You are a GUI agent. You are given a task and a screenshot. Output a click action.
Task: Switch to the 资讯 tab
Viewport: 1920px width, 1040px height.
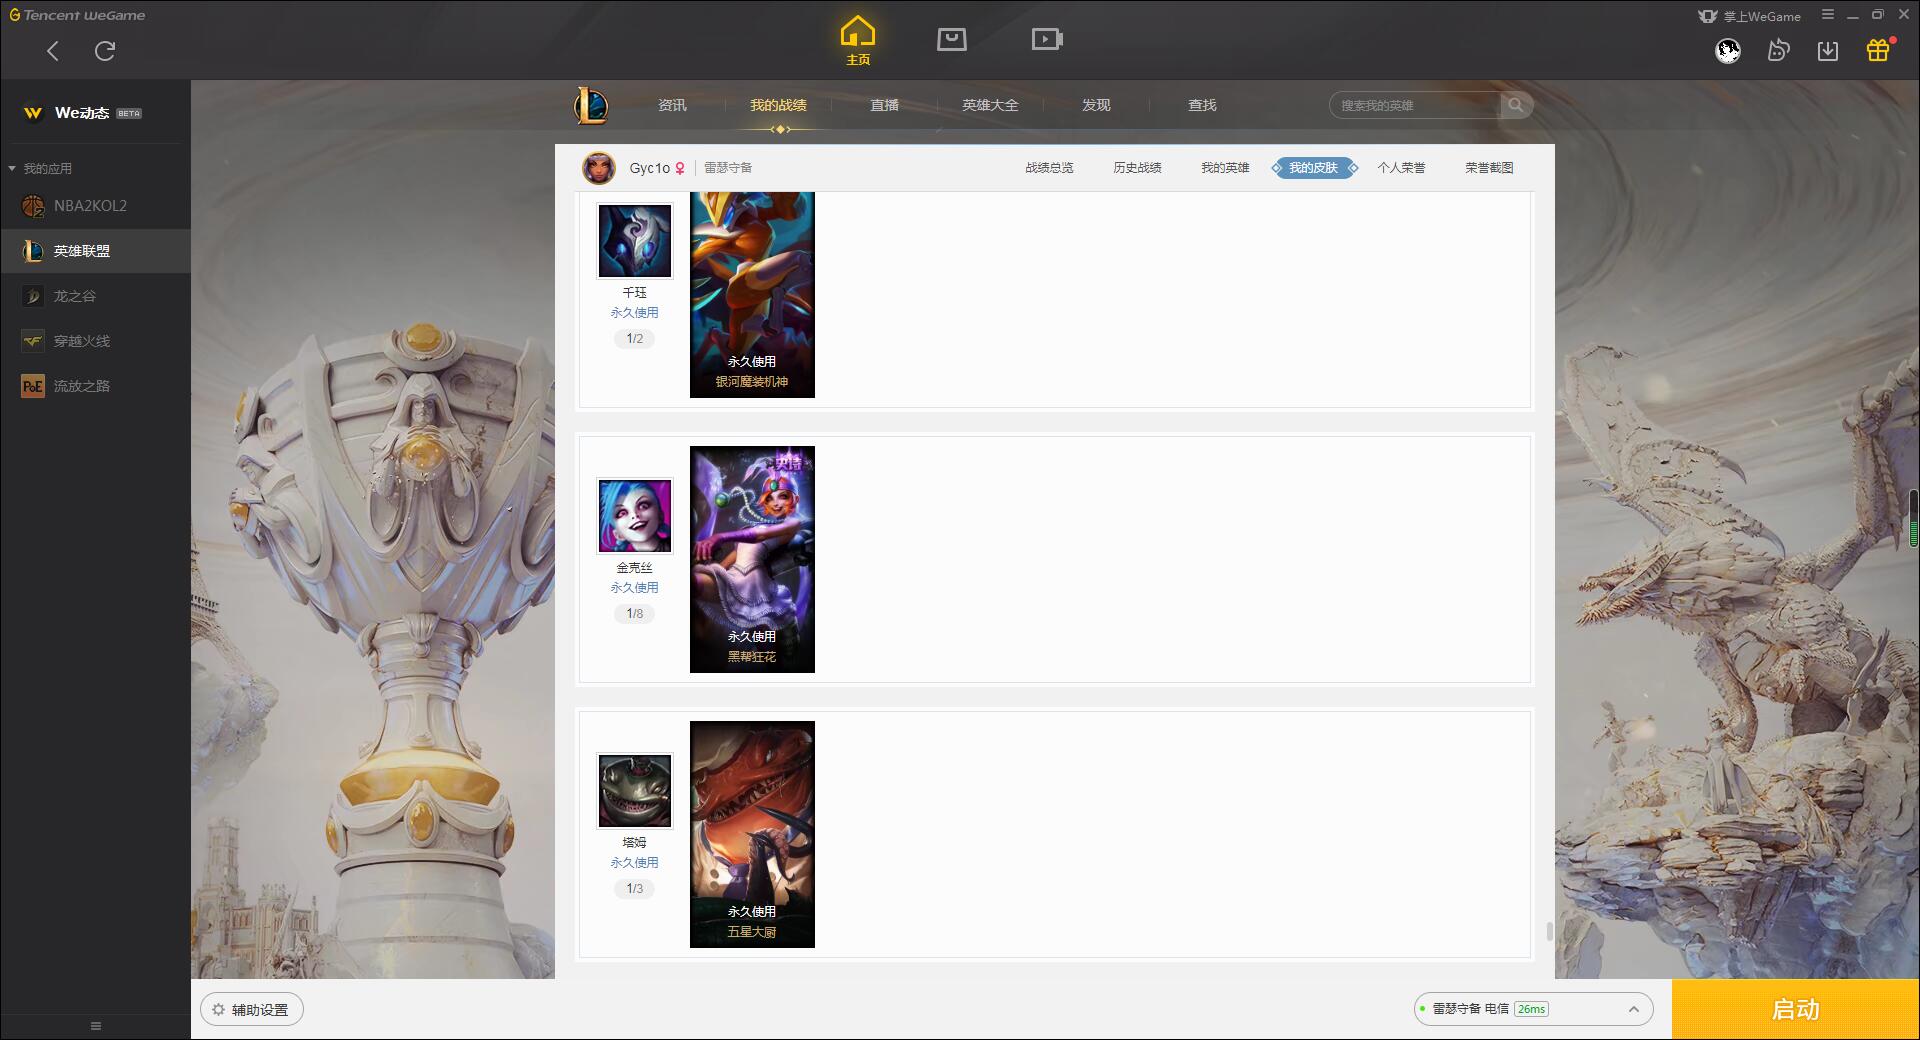tap(672, 105)
